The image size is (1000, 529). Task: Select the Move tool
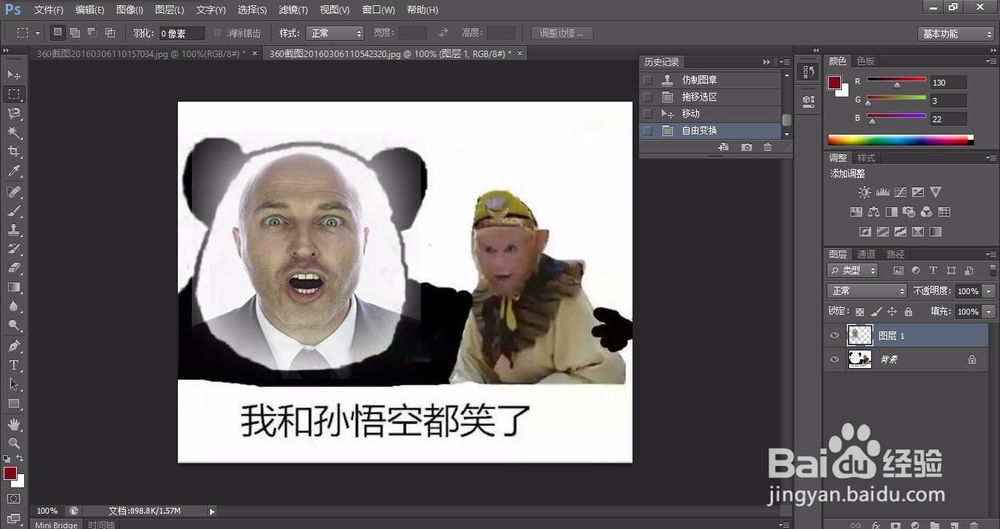point(13,75)
